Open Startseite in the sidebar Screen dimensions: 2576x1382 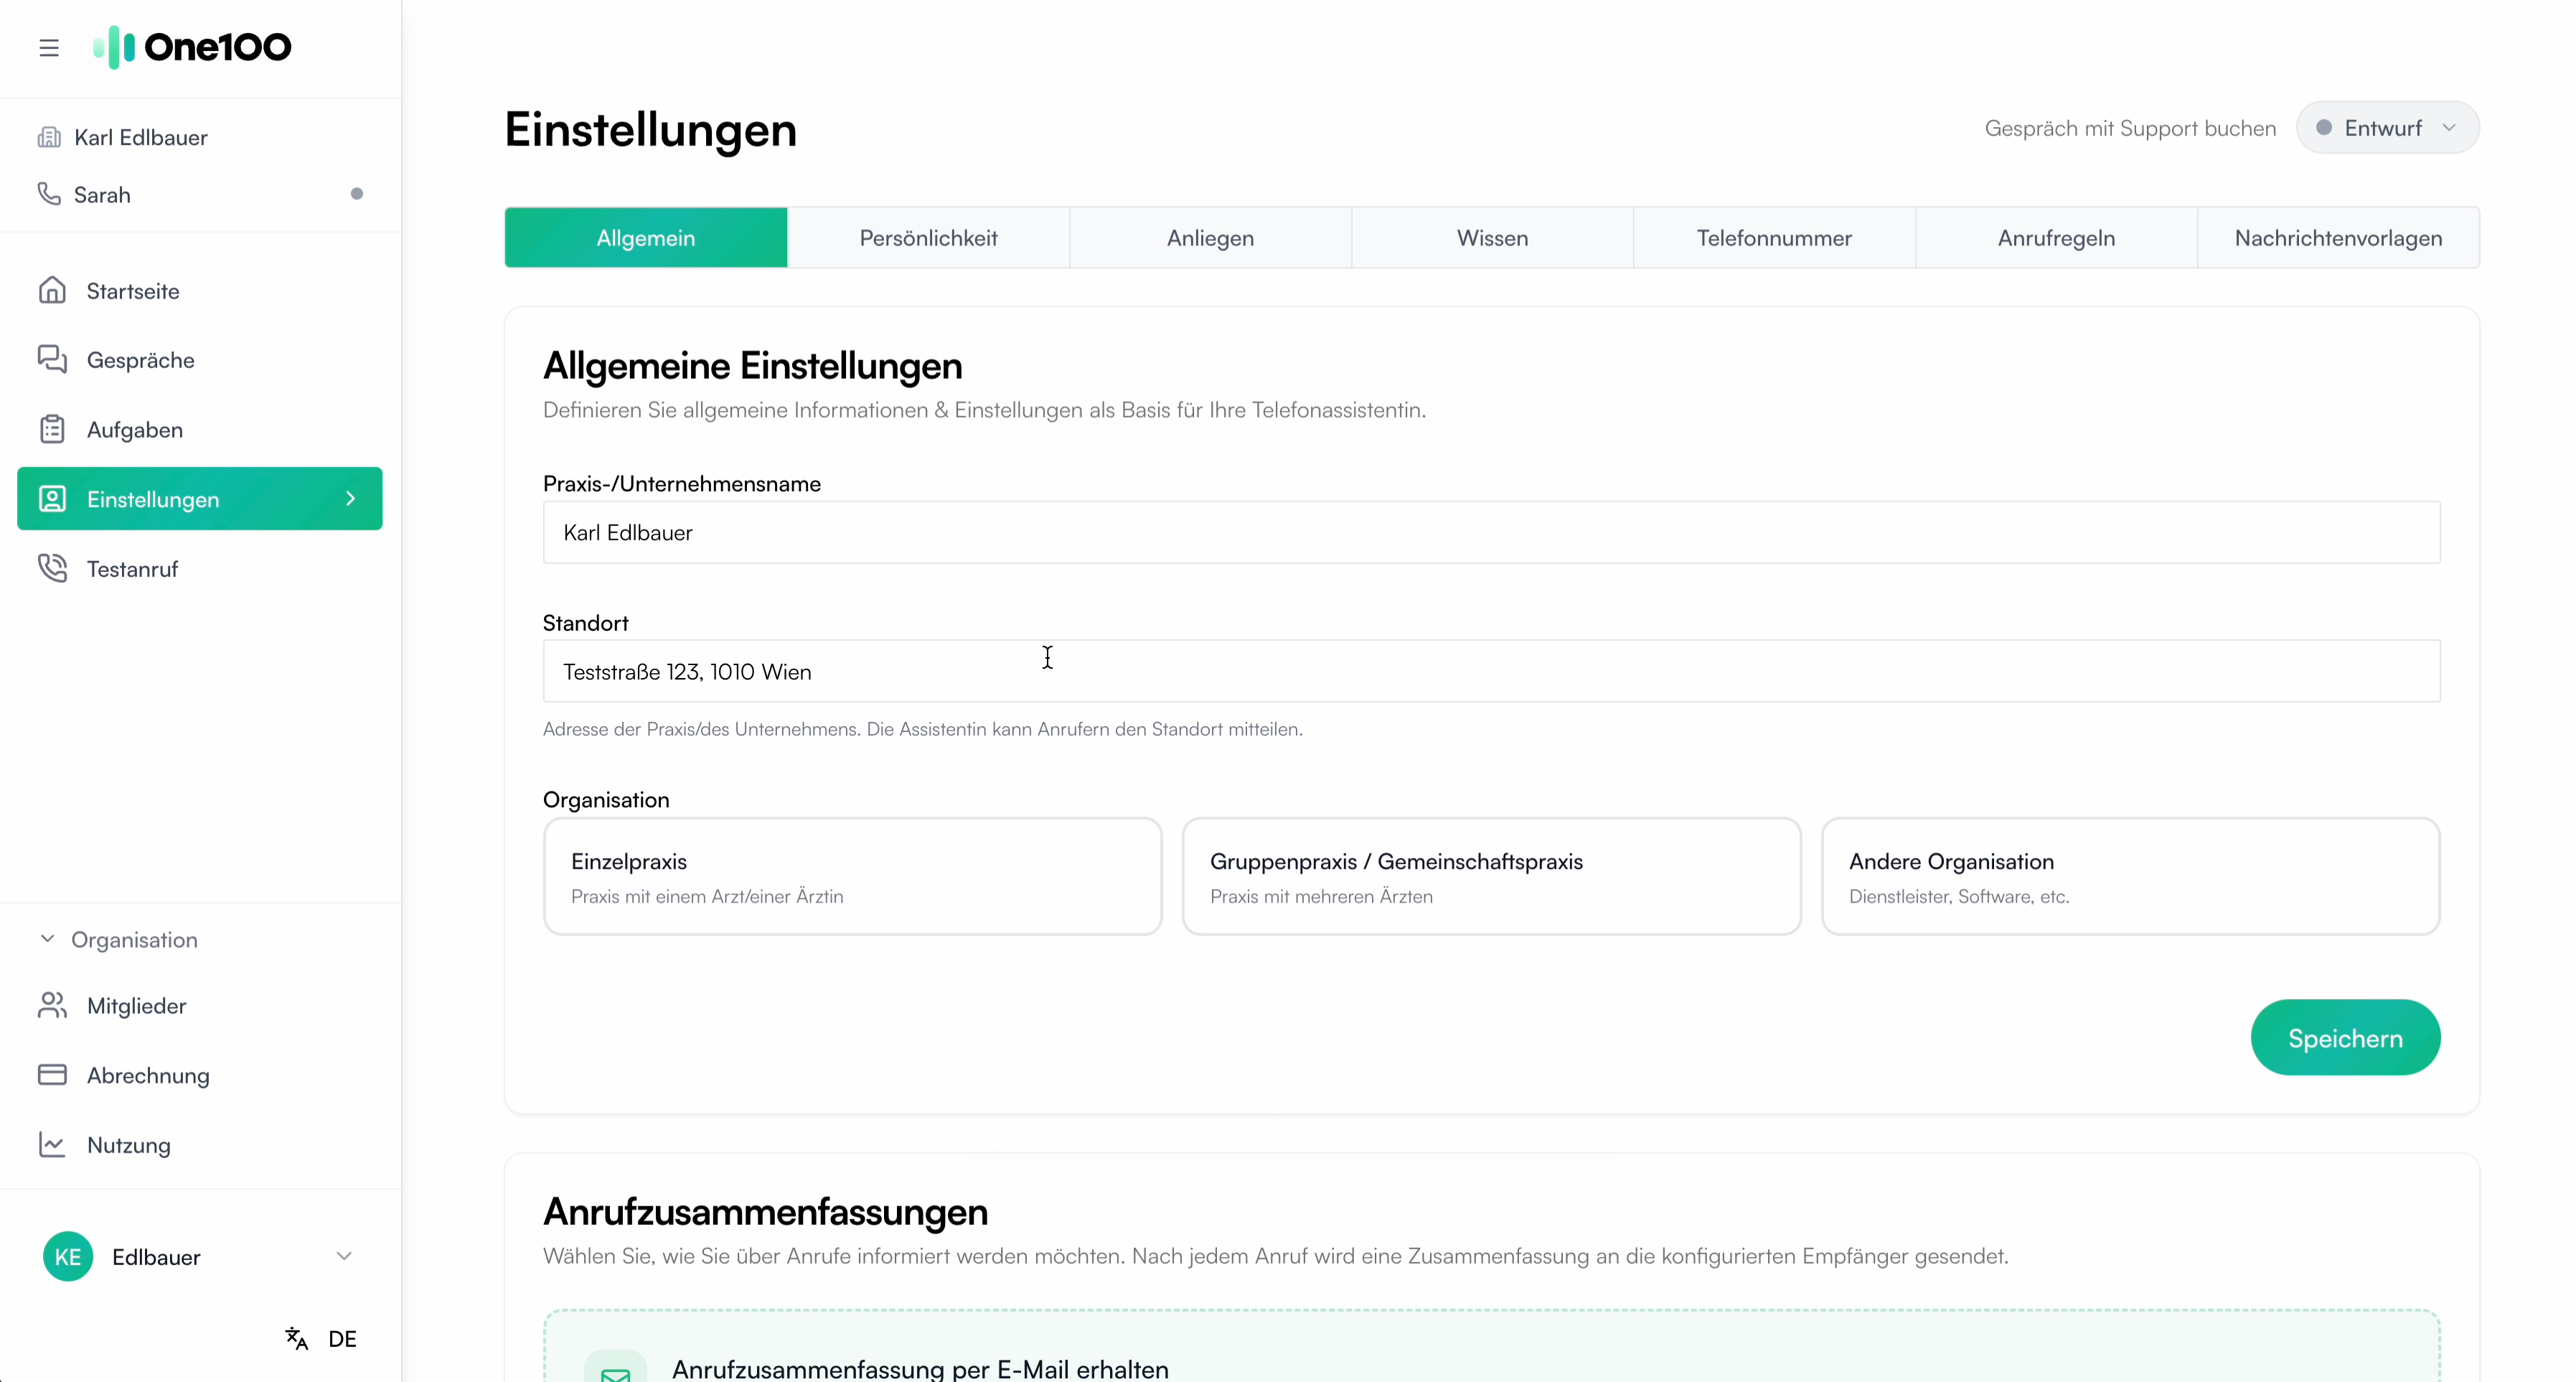click(200, 290)
